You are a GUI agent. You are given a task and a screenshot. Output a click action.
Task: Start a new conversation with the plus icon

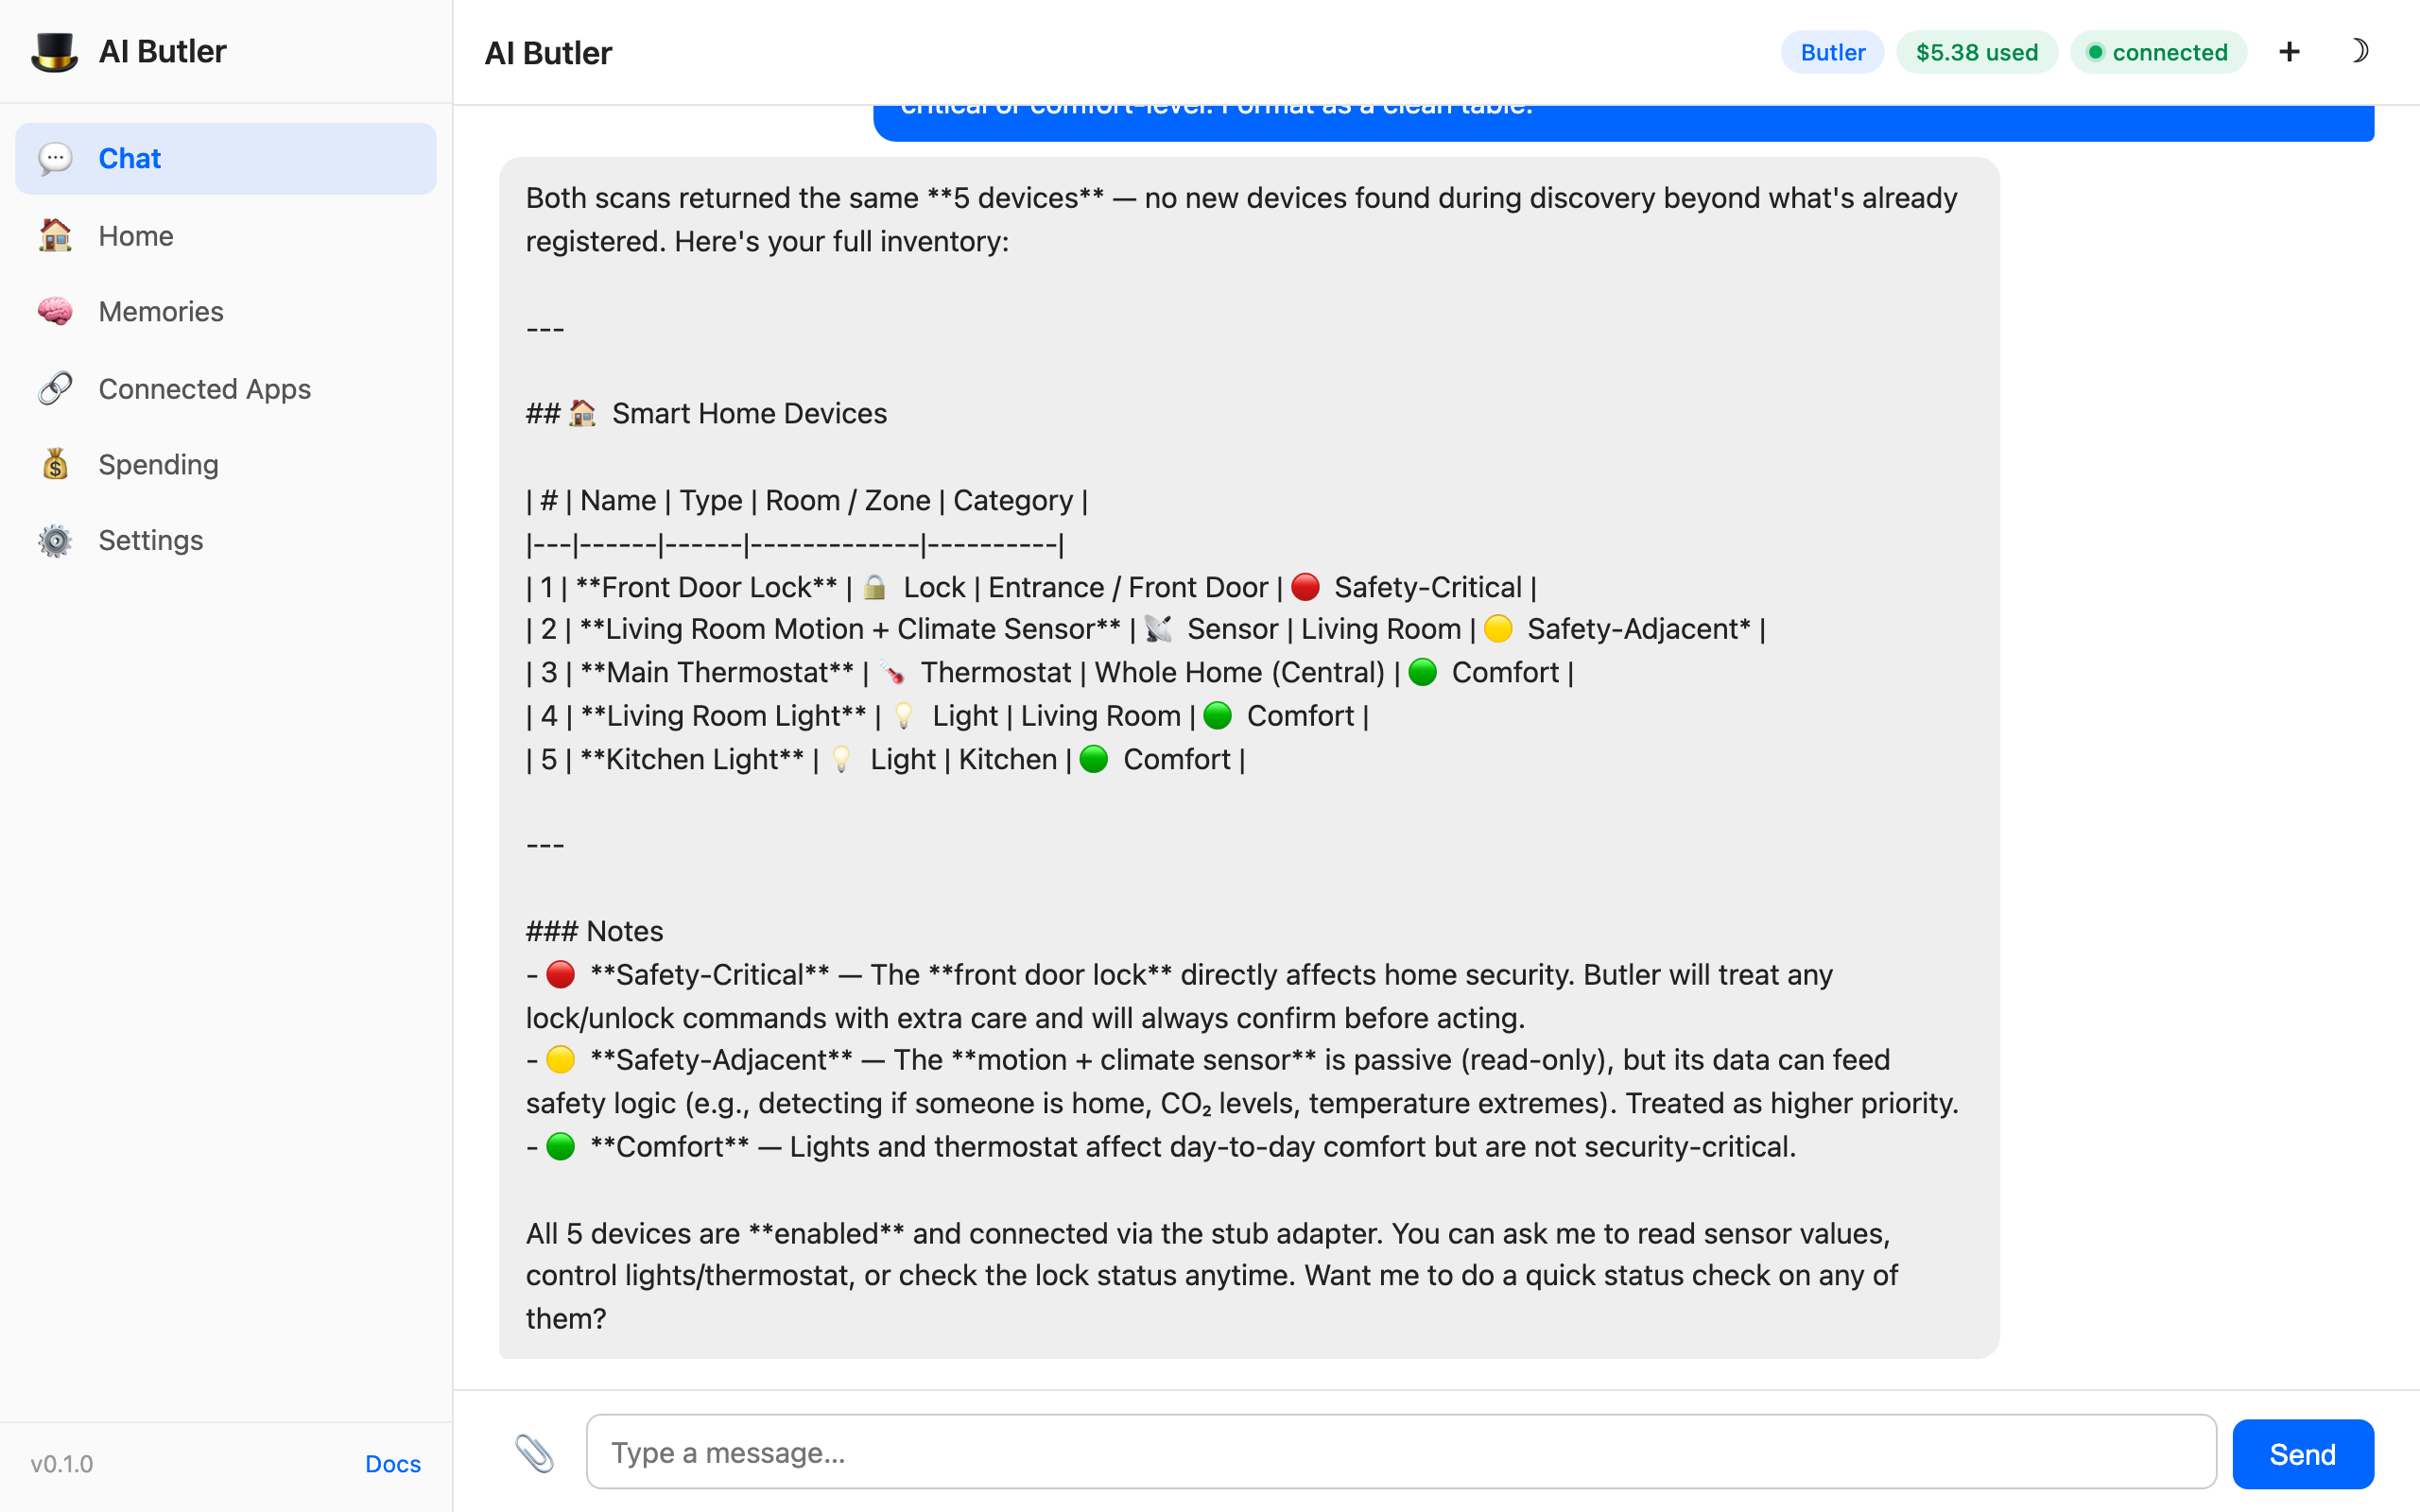2289,51
